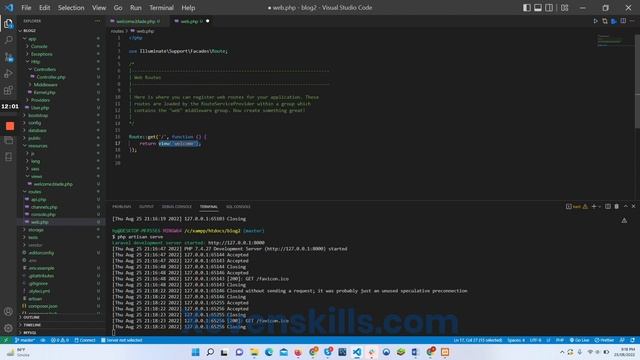Open the Search view in the activity bar

click(8, 40)
